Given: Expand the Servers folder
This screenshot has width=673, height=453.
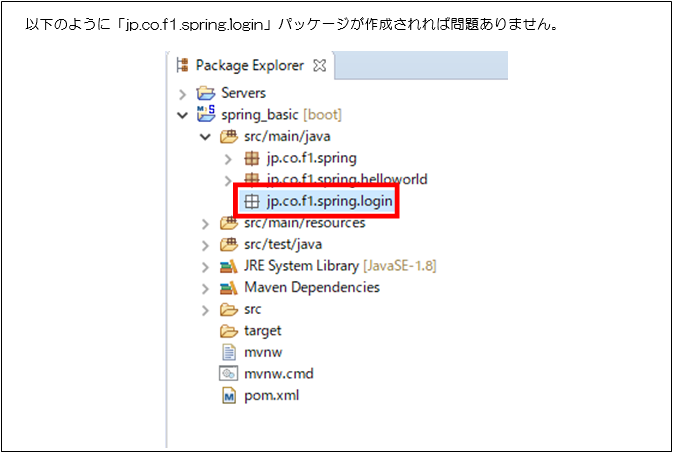Looking at the screenshot, I should pos(182,93).
